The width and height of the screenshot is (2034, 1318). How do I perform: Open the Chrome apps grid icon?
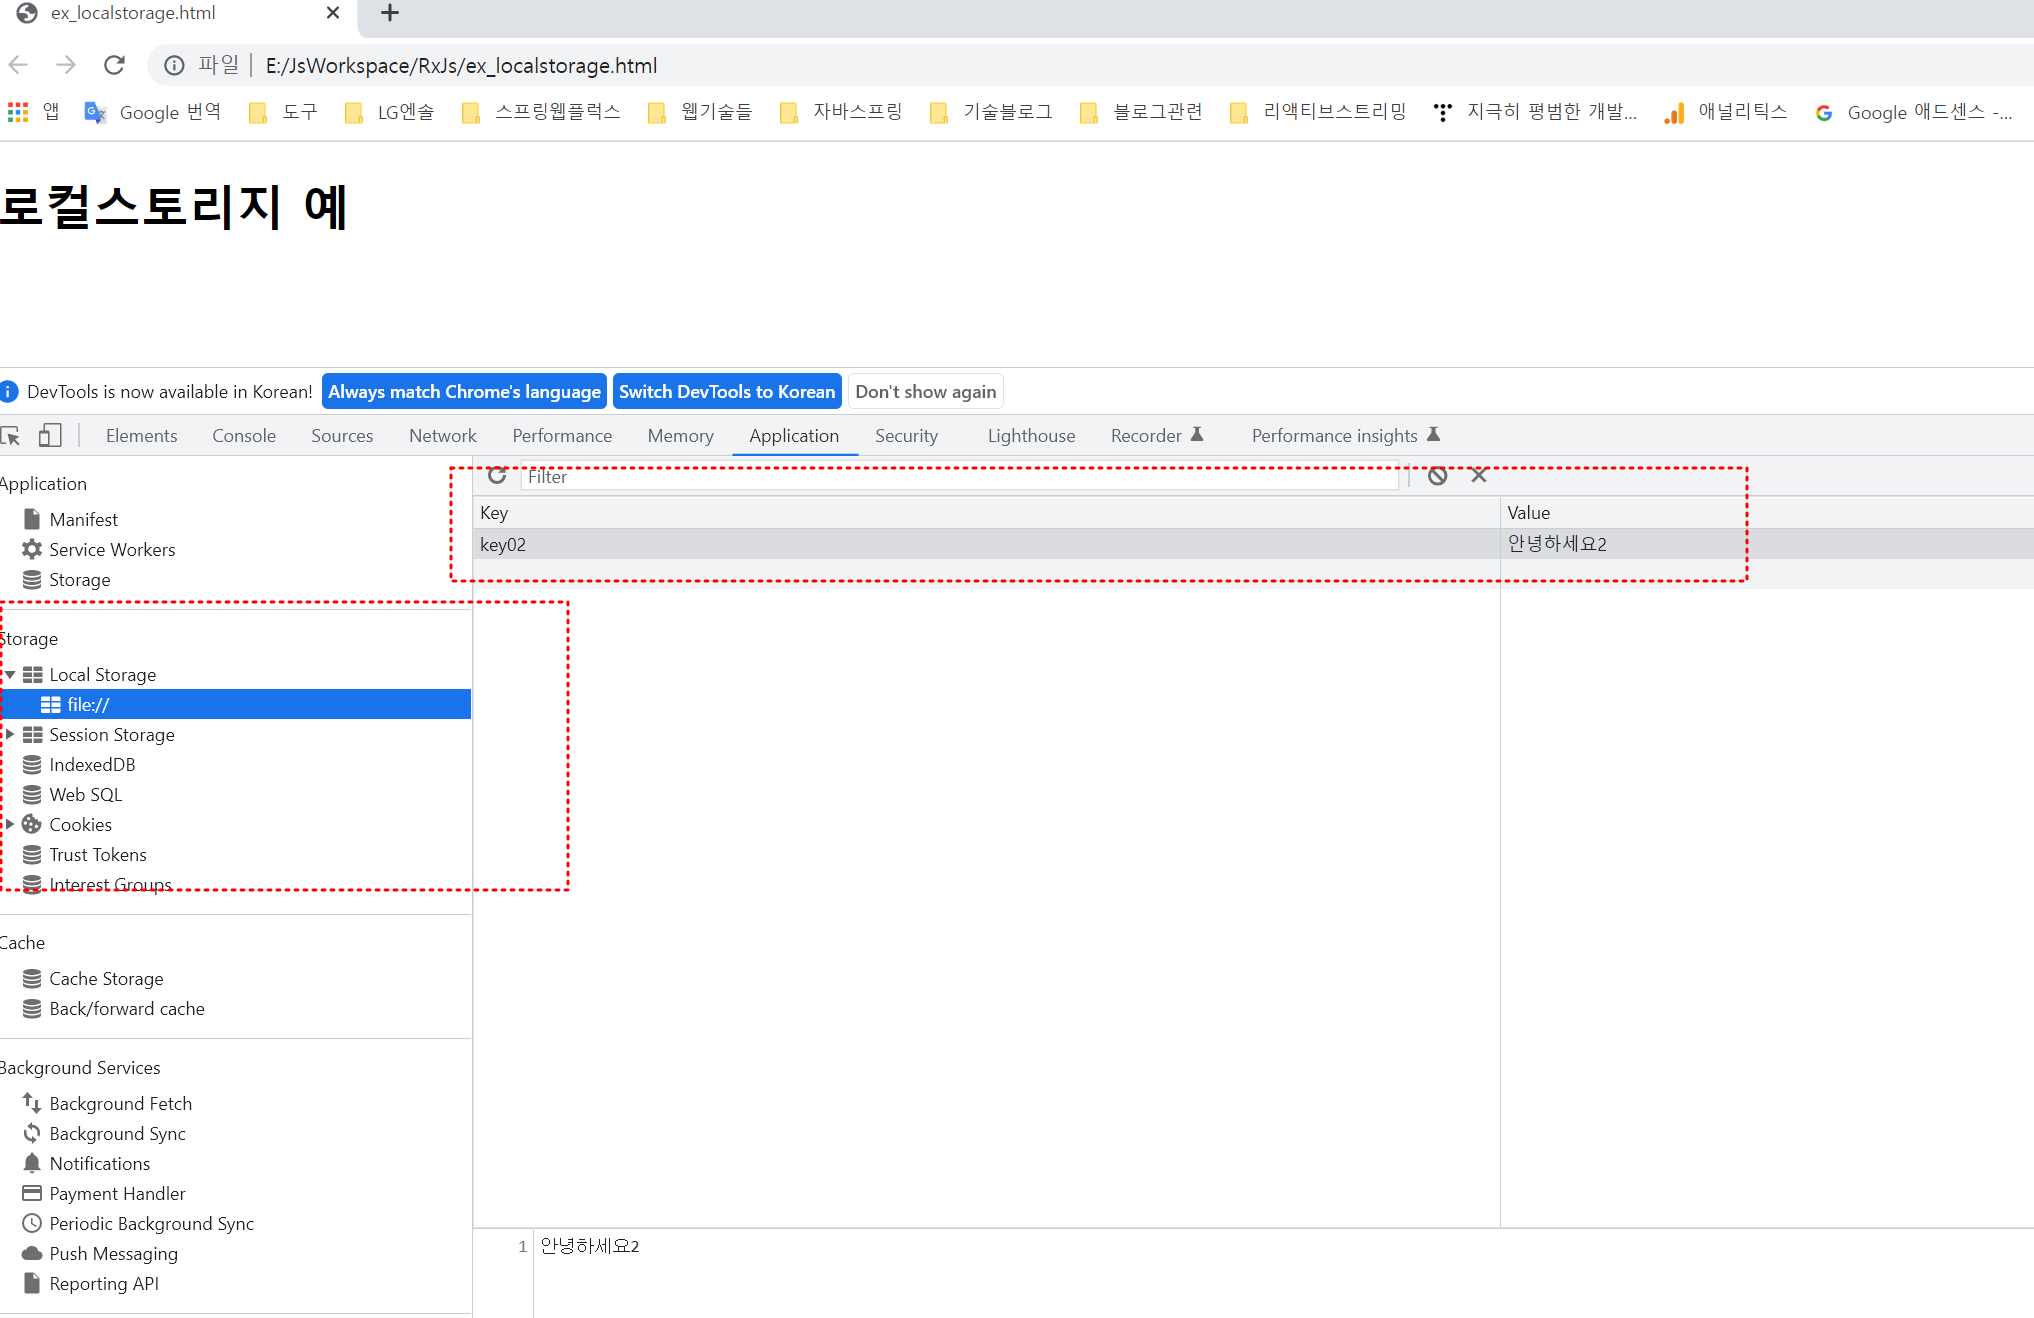pyautogui.click(x=18, y=112)
